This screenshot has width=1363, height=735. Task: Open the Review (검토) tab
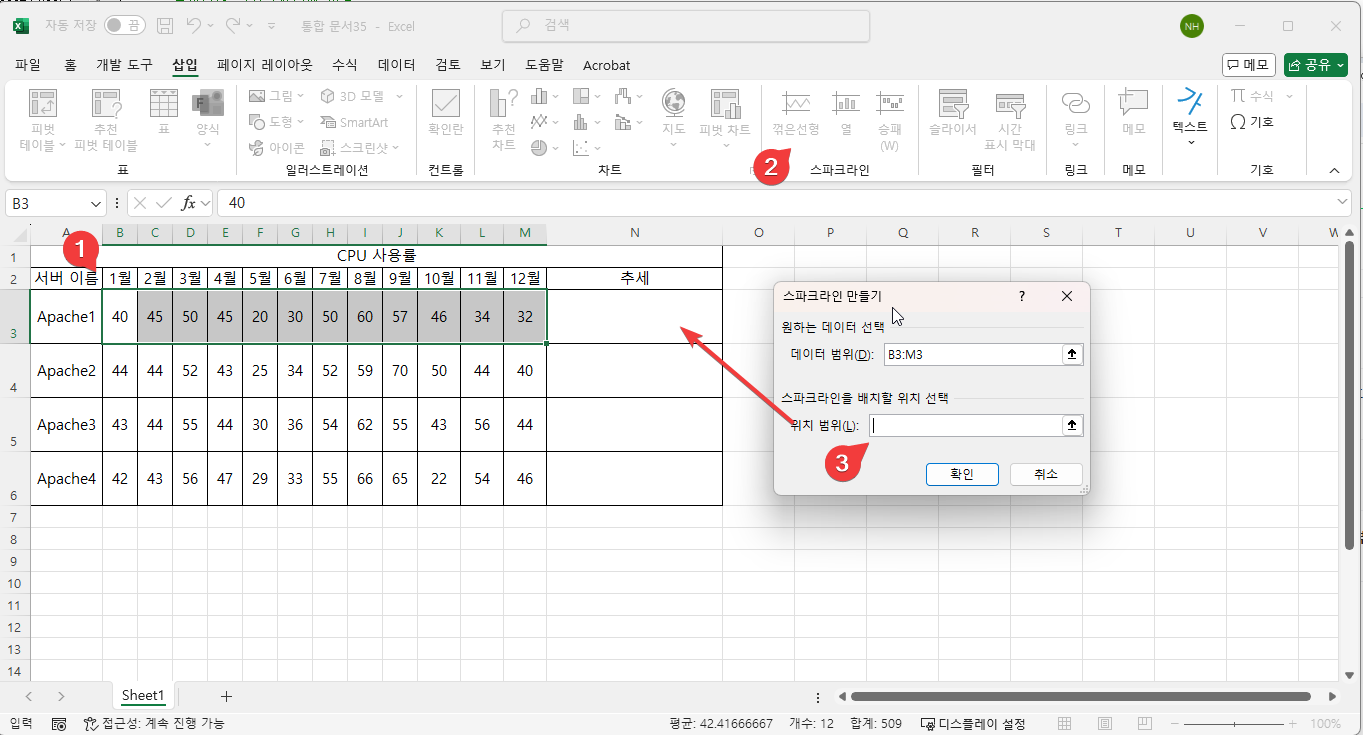pos(448,65)
